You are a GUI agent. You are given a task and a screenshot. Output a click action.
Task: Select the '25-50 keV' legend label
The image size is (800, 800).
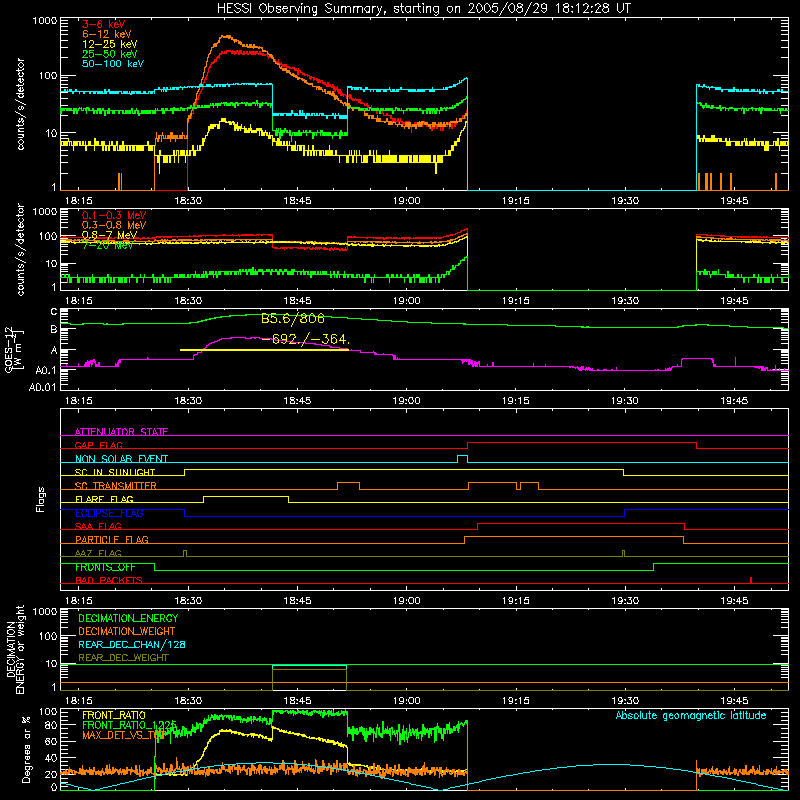[109, 54]
